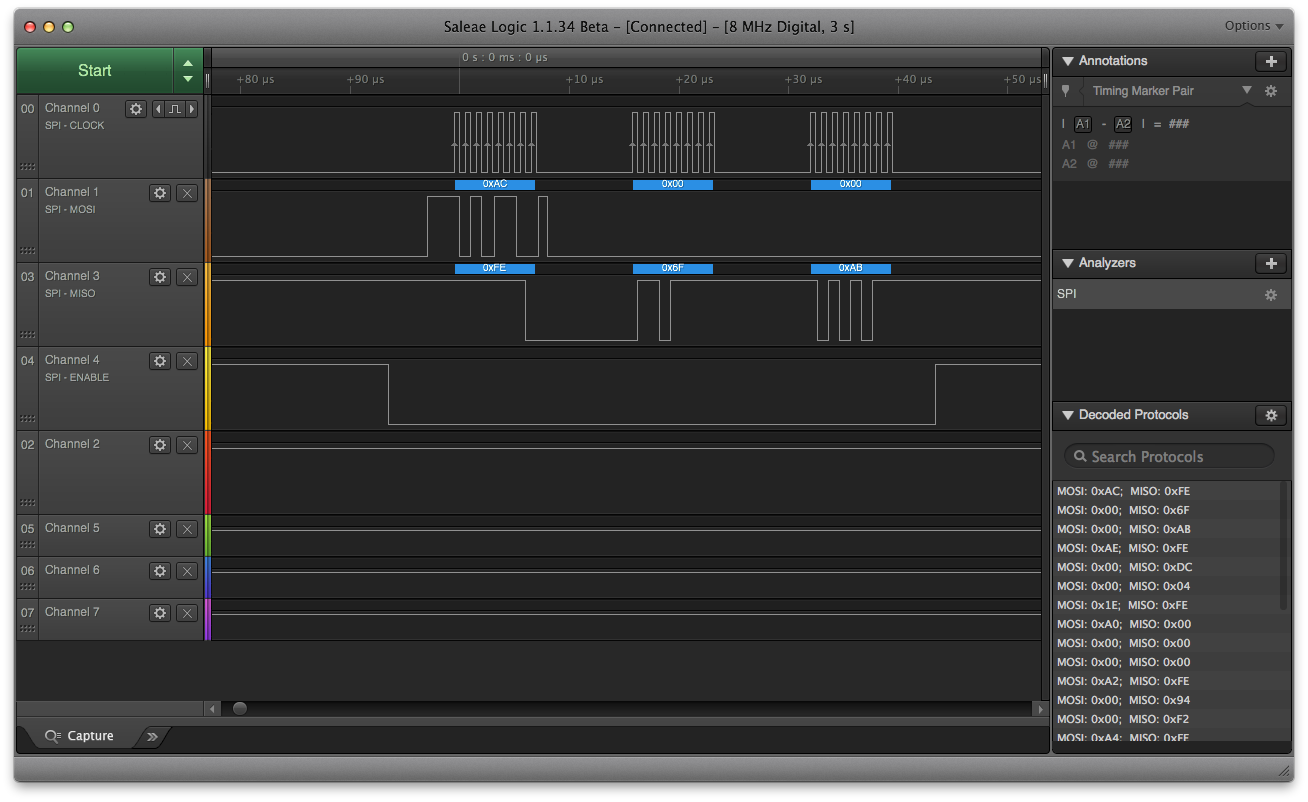Select row MOSI: 0x00; MISO: 0x94
The width and height of the screenshot is (1308, 802).
coord(1166,700)
